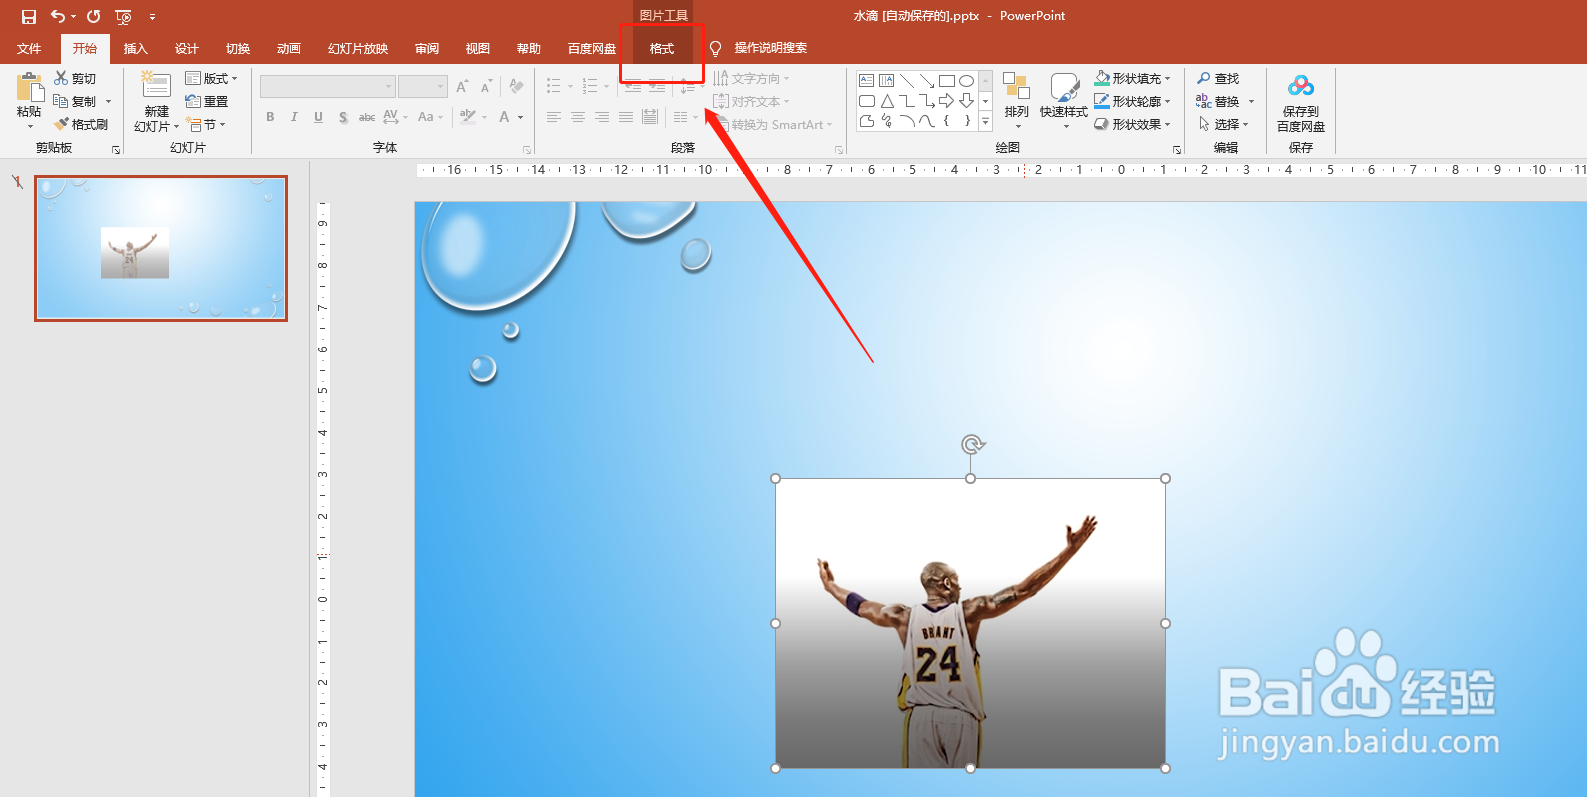This screenshot has width=1587, height=797.
Task: Open the 百度网盘 tab
Action: [x=592, y=48]
